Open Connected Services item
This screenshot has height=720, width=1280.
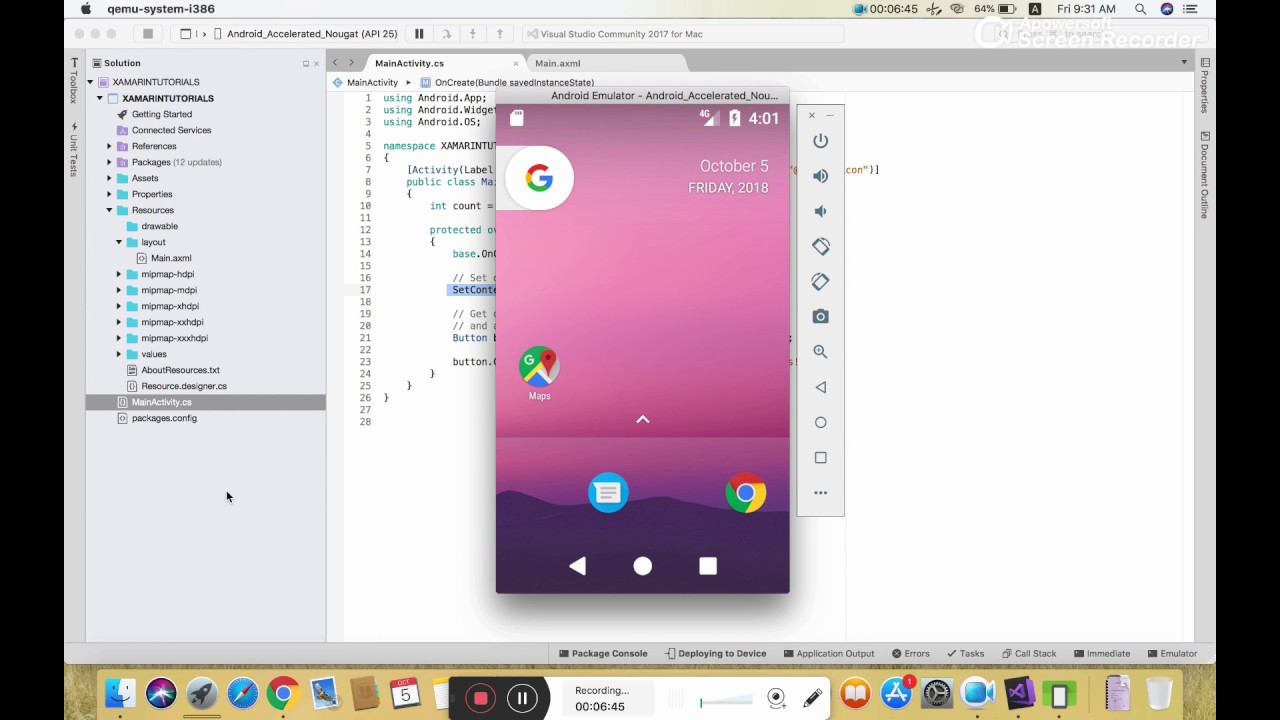click(171, 130)
